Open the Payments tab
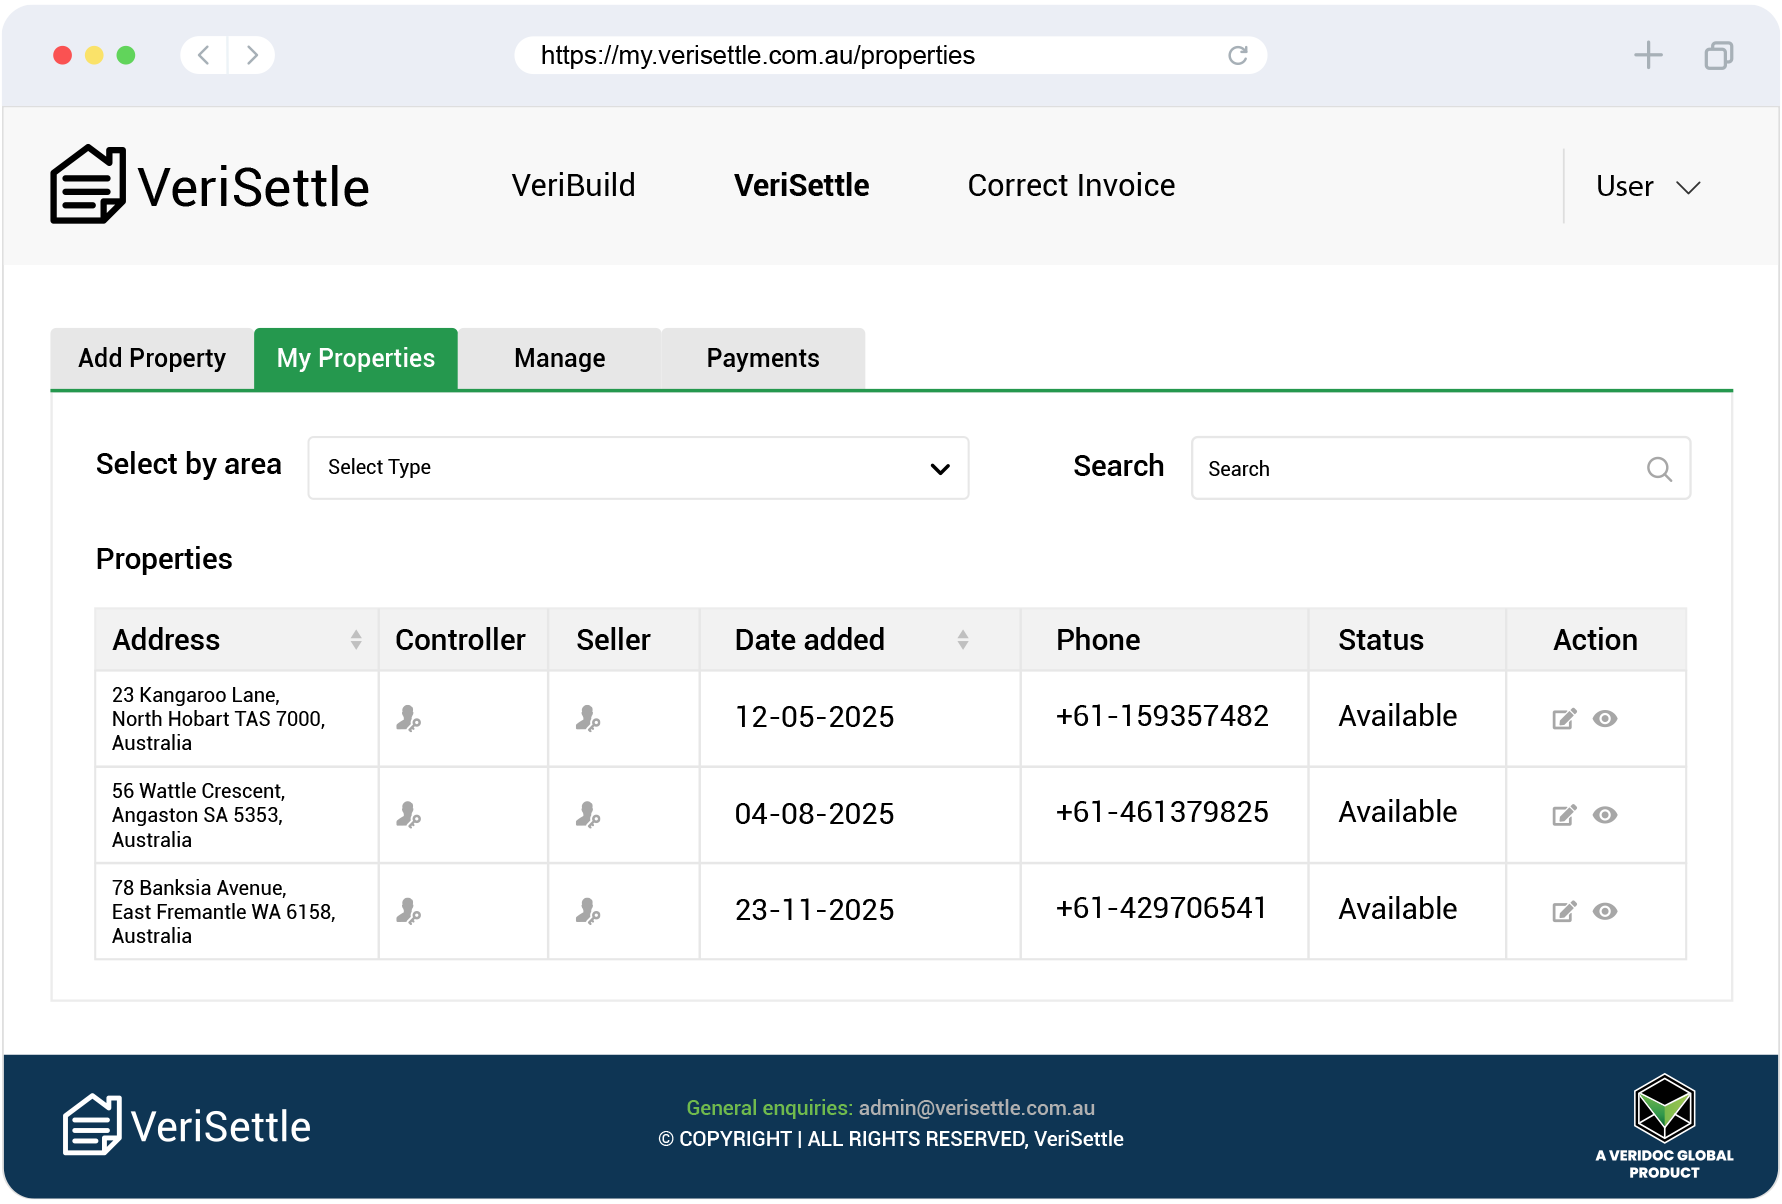Image resolution: width=1782 pixels, height=1204 pixels. pos(762,359)
